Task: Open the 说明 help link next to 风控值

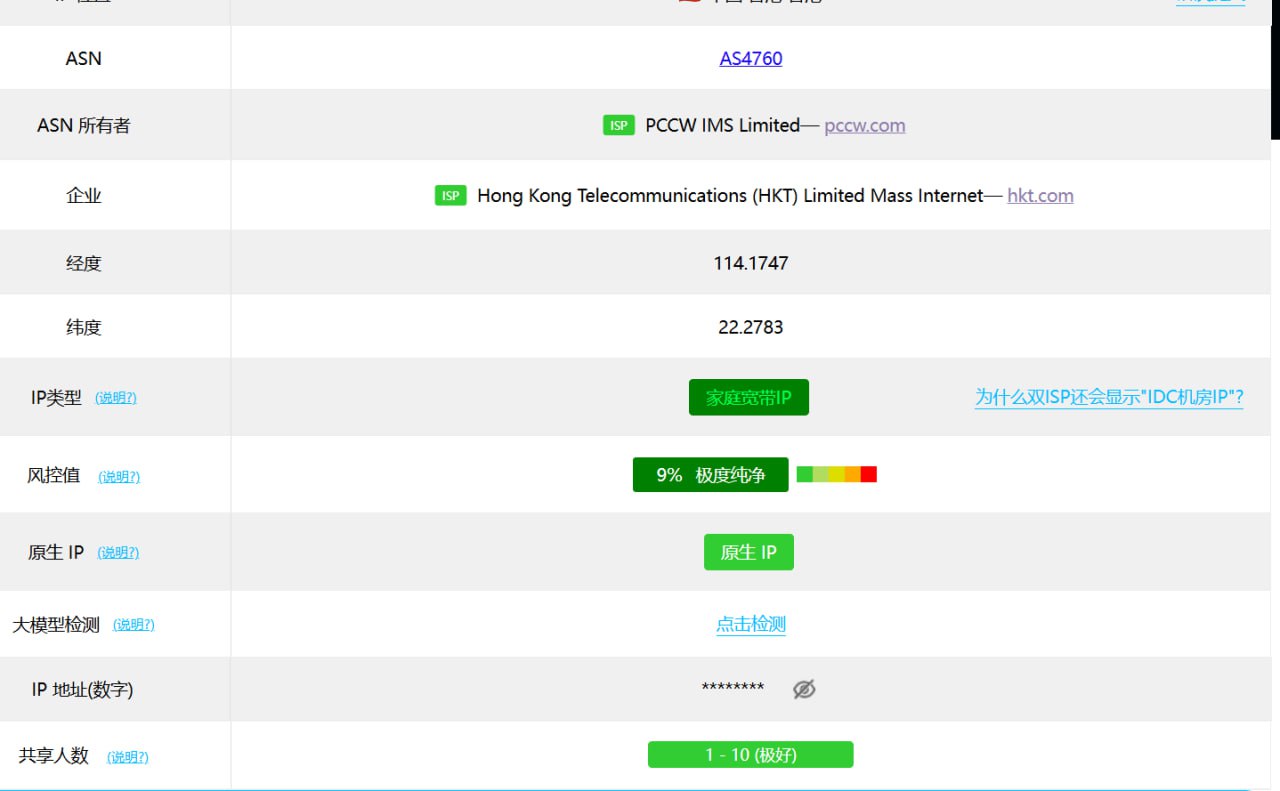Action: coord(119,476)
